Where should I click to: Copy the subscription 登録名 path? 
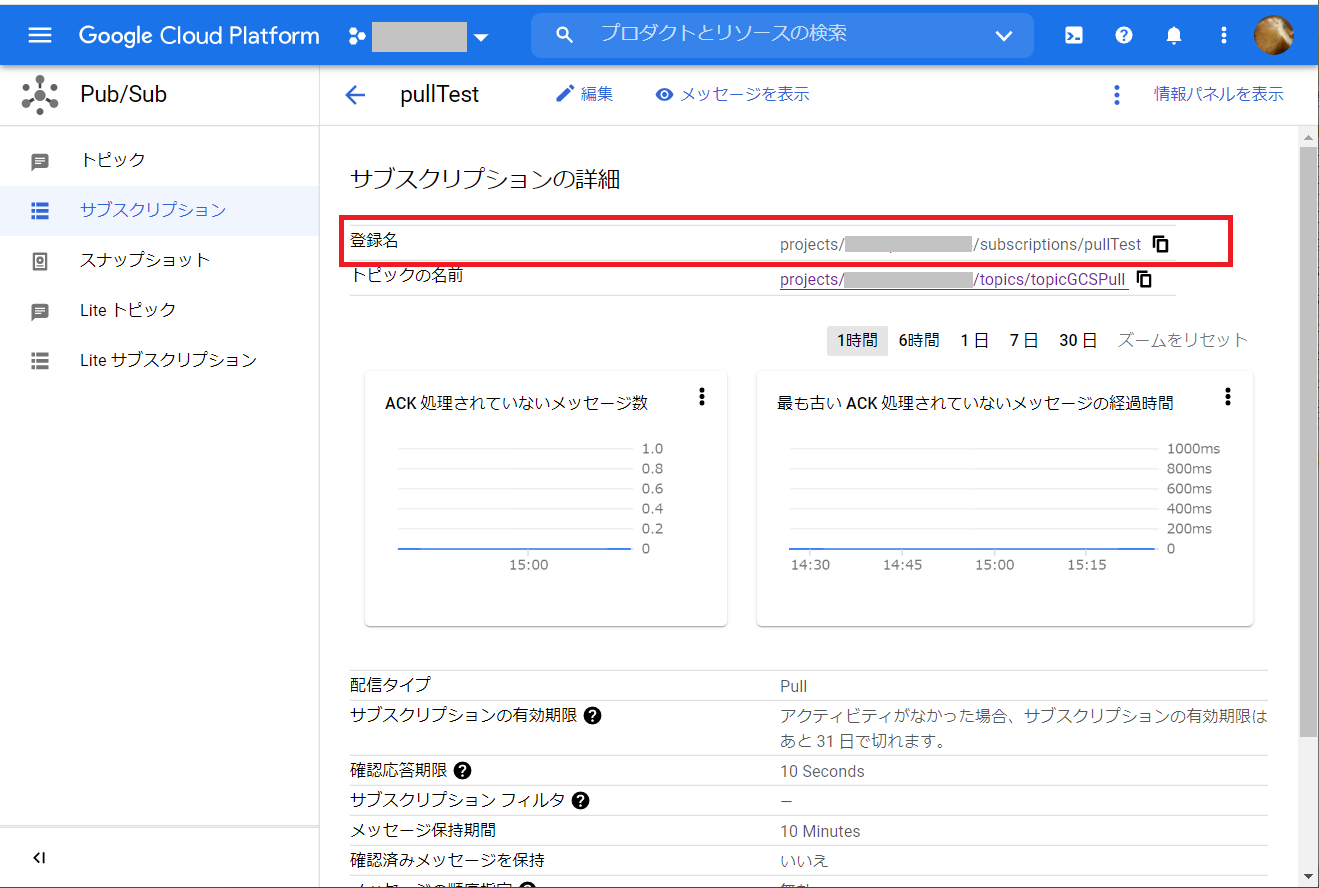click(x=1161, y=244)
